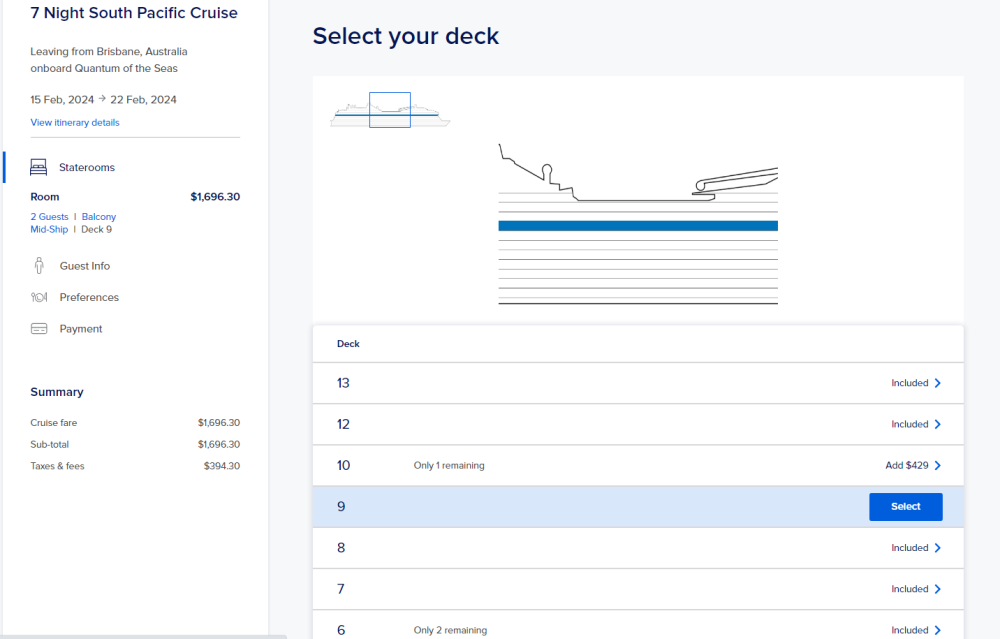Change the Balcony room type link
The height and width of the screenshot is (639, 1000).
pyautogui.click(x=99, y=217)
